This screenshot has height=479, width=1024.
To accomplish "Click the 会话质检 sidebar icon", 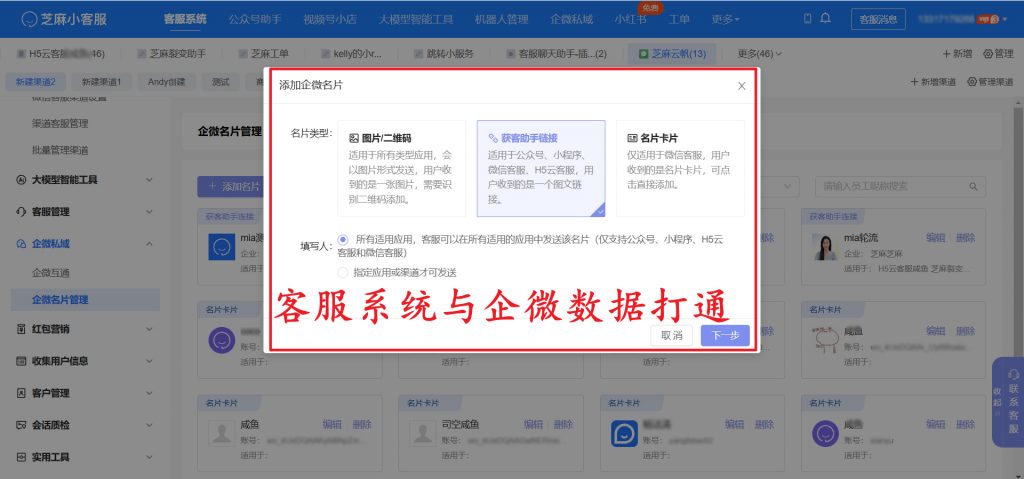I will pyautogui.click(x=21, y=425).
